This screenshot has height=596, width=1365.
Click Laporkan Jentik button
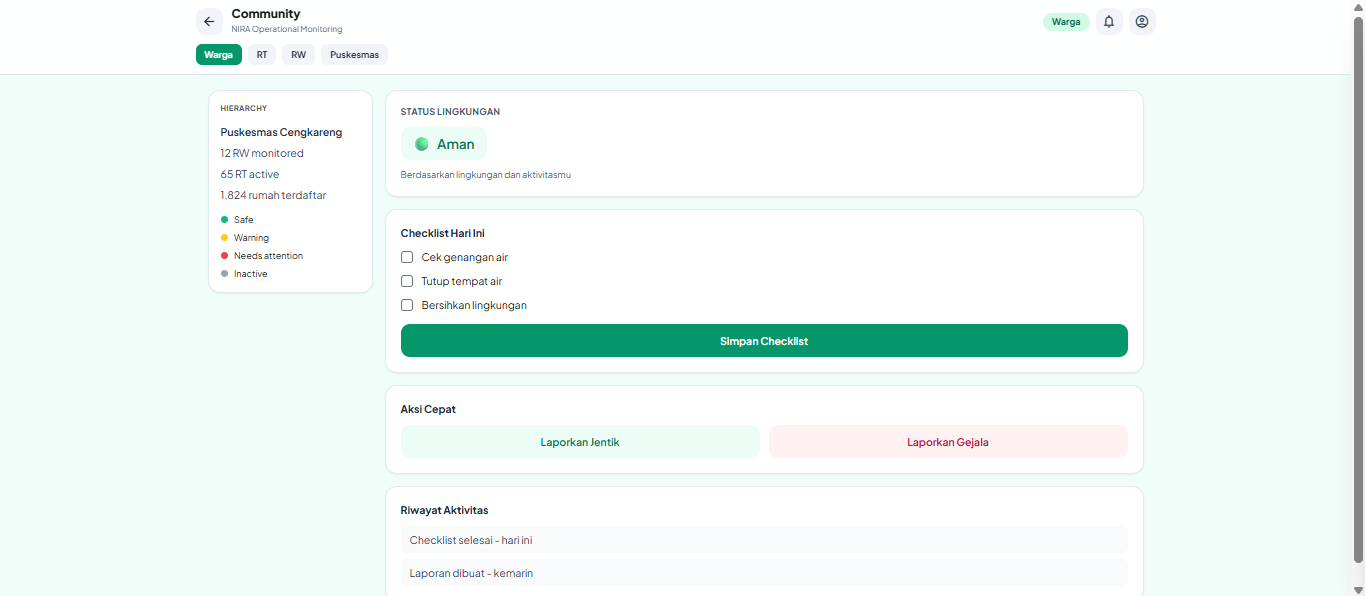click(580, 442)
